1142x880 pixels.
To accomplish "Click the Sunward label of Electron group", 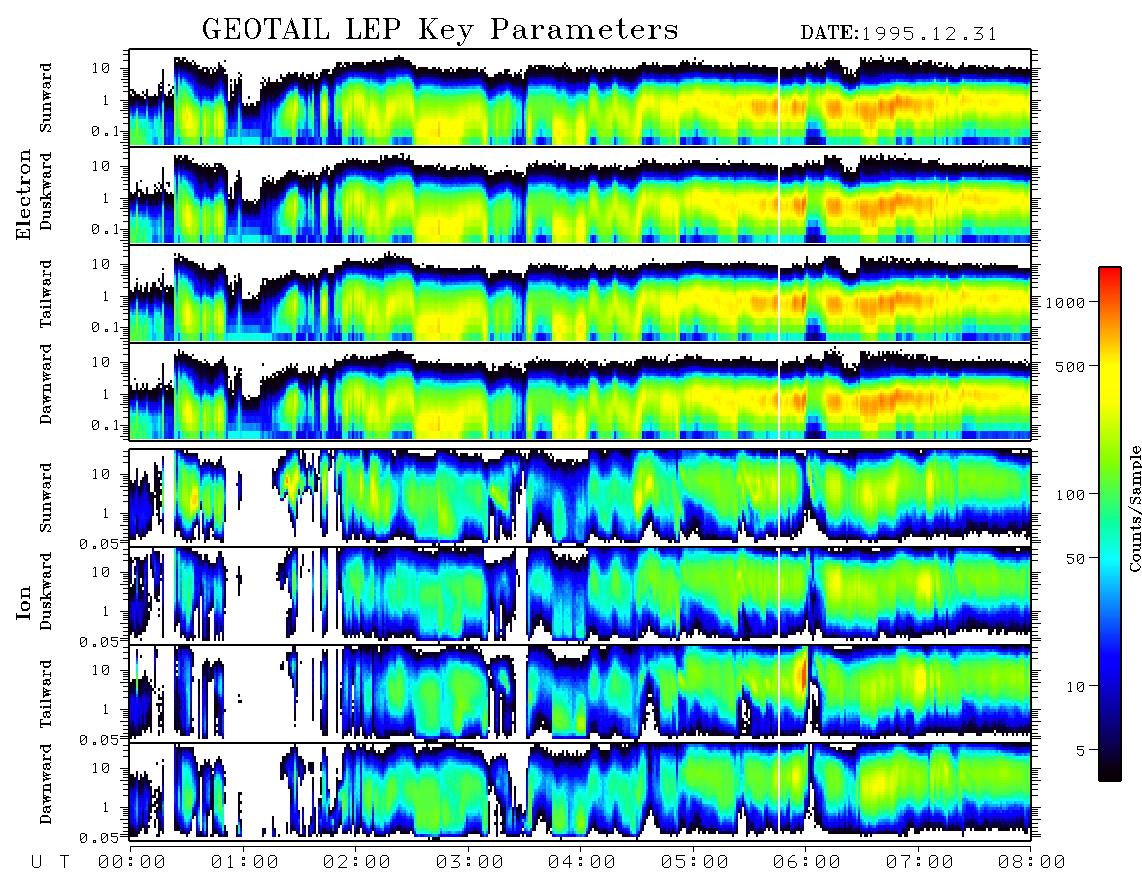I will (x=46, y=98).
